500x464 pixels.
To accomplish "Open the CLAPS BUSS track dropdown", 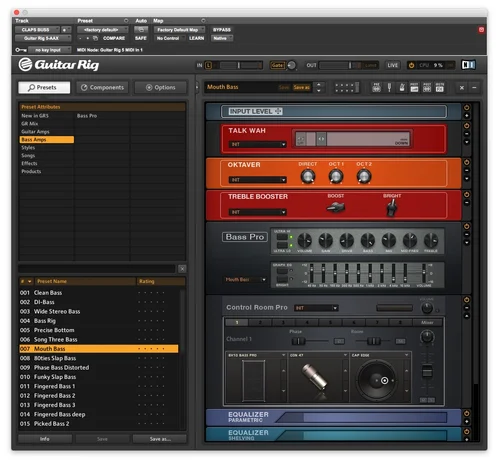I will click(x=37, y=30).
